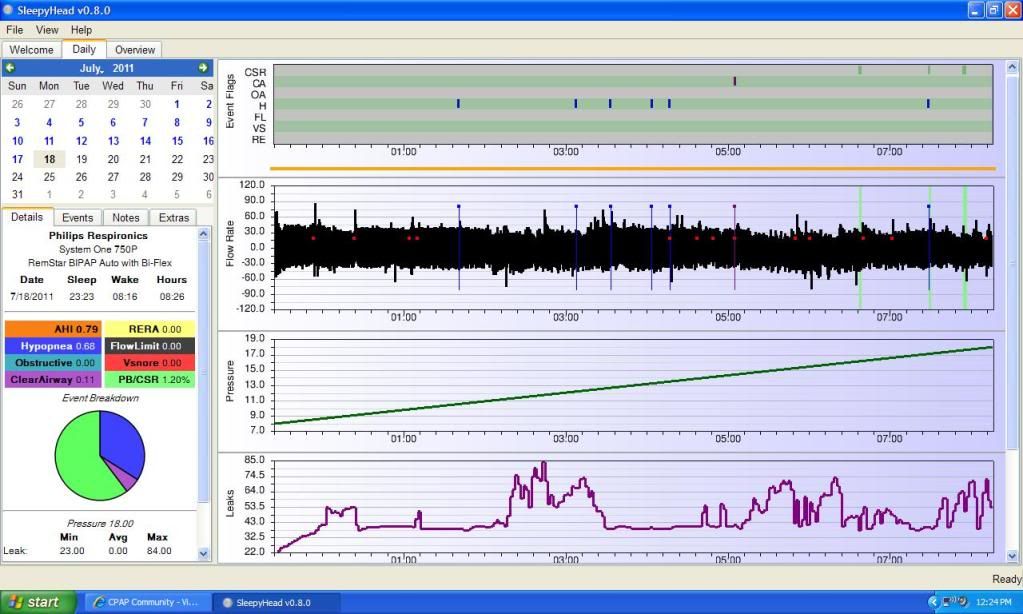The width and height of the screenshot is (1023, 614).
Task: Open the View menu
Action: click(x=47, y=30)
